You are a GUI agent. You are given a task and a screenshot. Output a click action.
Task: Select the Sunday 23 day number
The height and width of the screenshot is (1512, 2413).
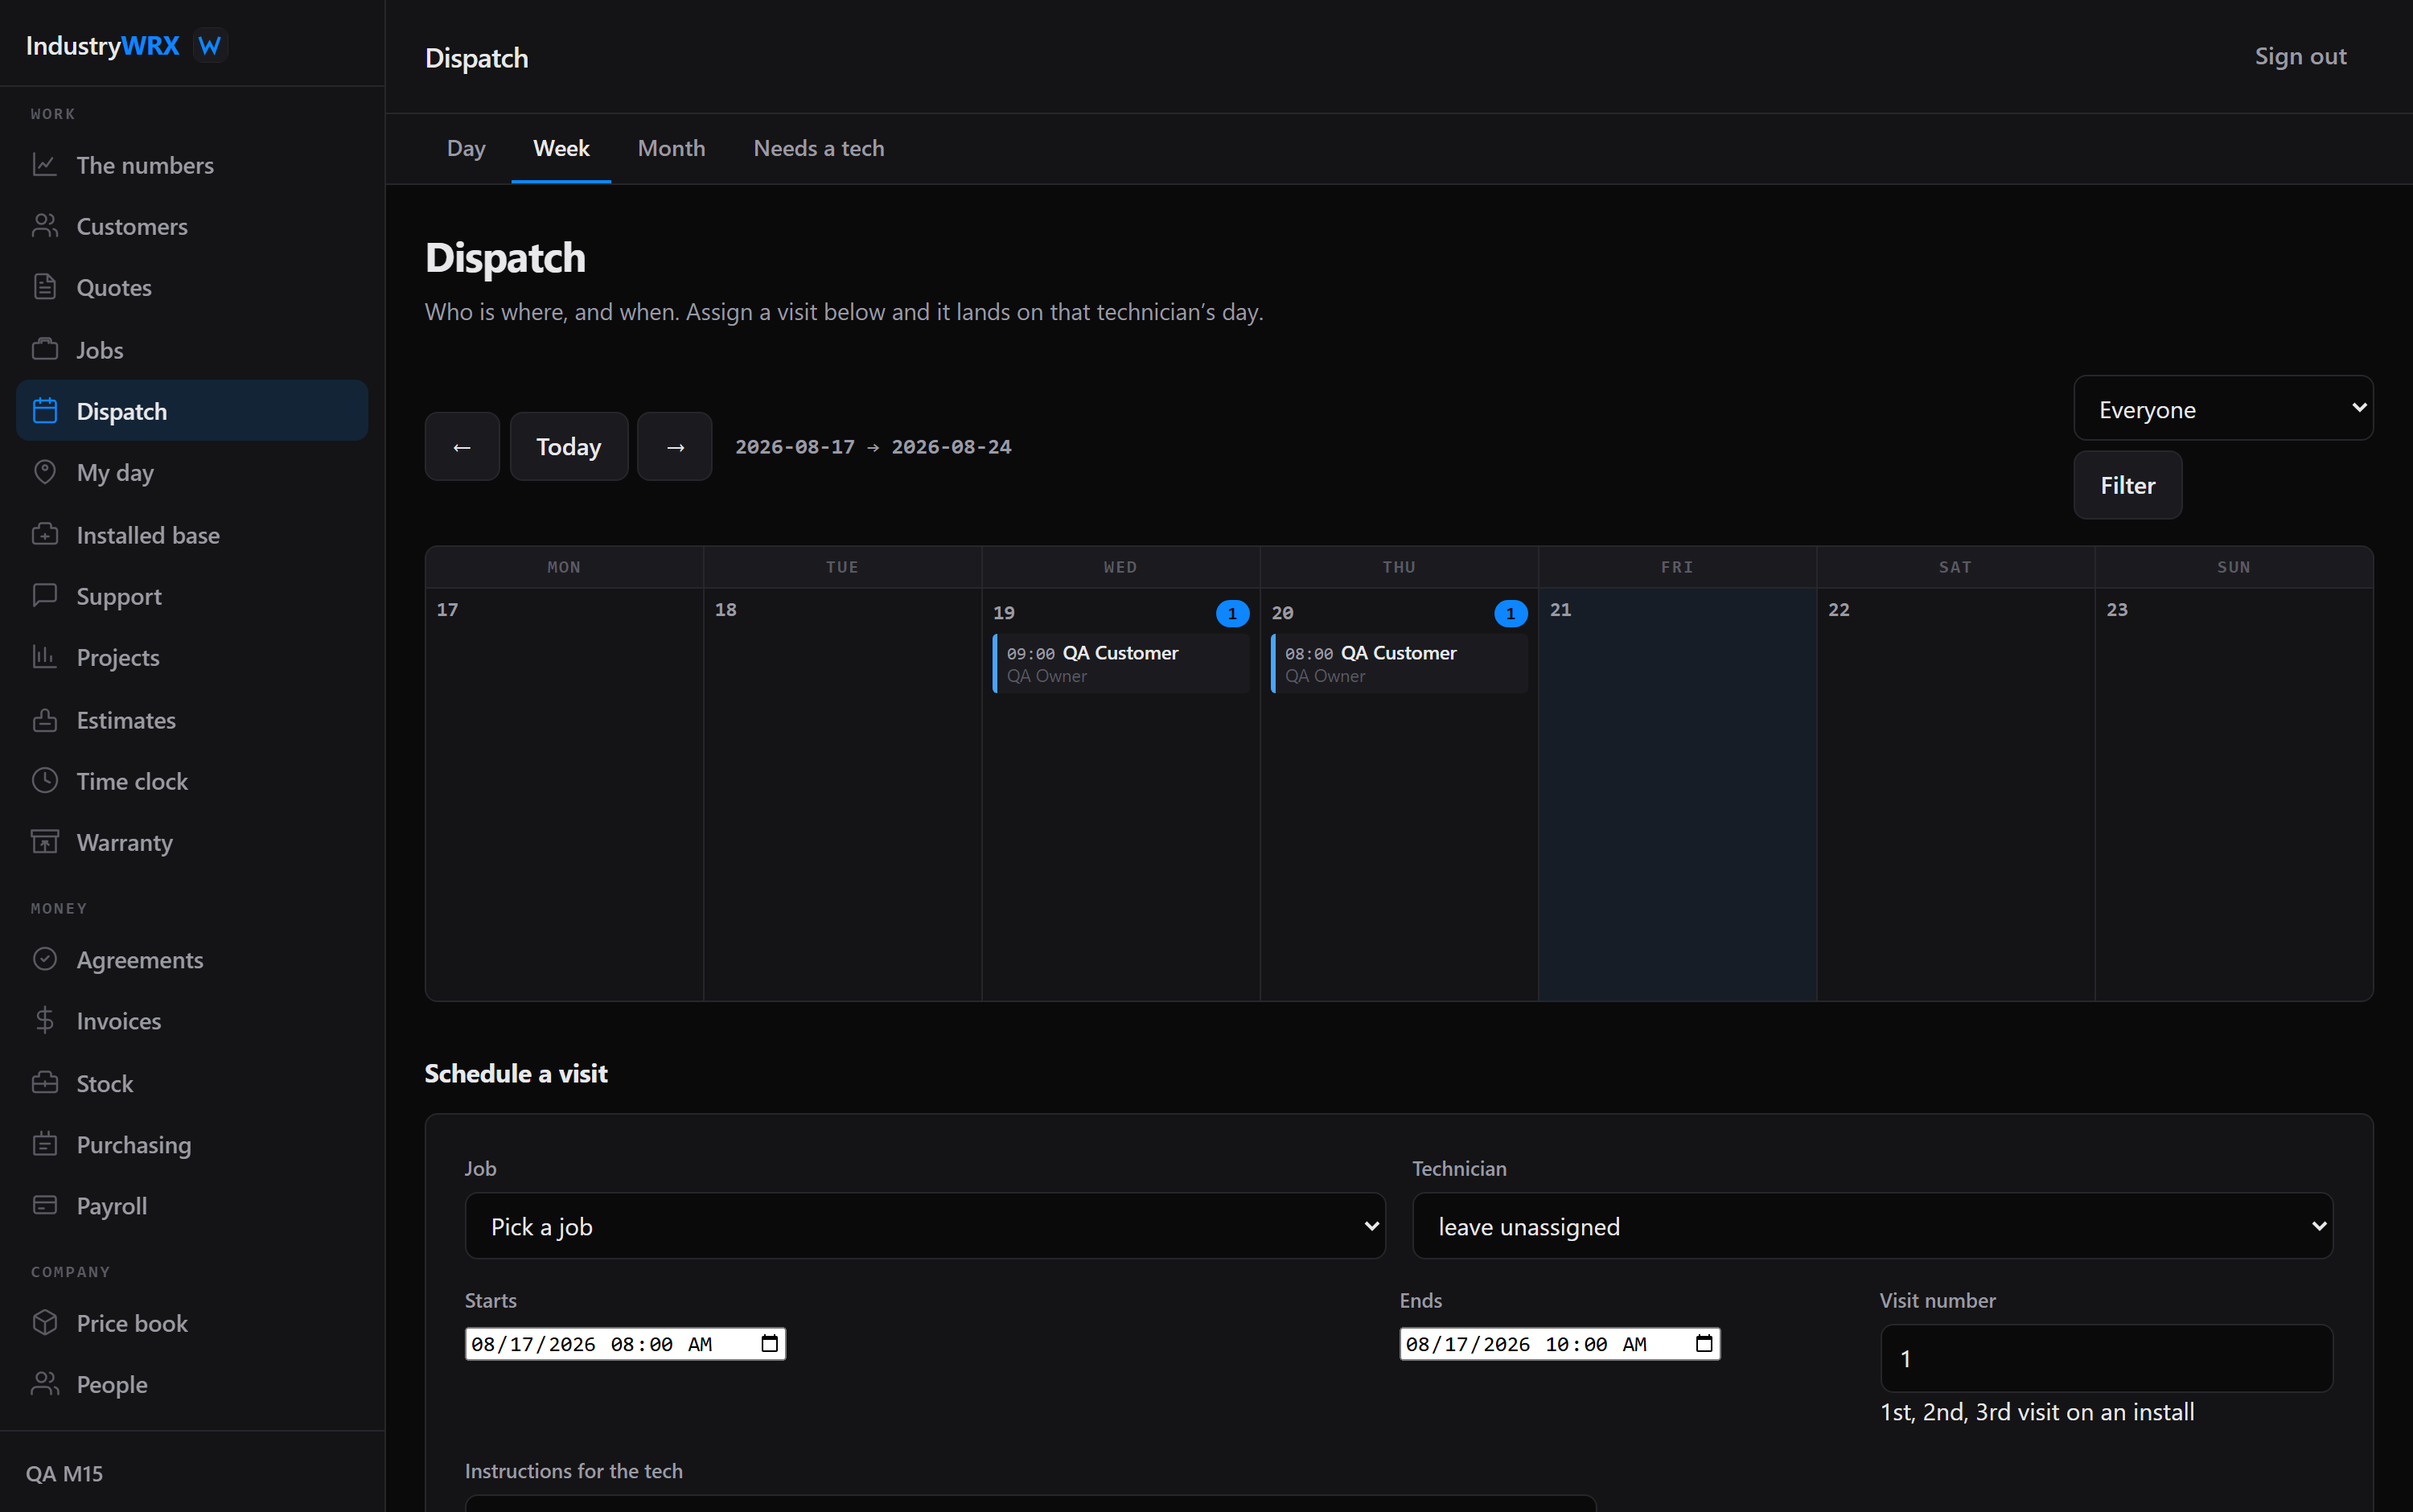click(2117, 610)
